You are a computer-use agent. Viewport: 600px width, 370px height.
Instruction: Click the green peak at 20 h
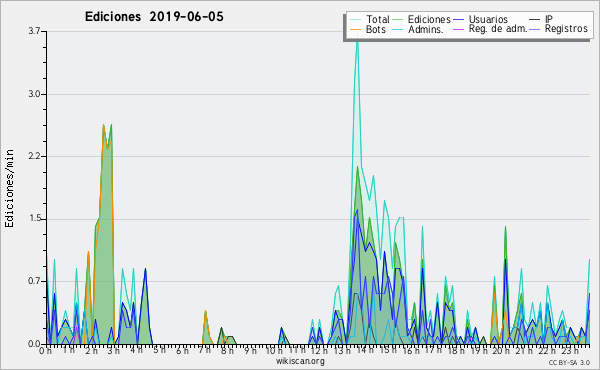(x=505, y=227)
